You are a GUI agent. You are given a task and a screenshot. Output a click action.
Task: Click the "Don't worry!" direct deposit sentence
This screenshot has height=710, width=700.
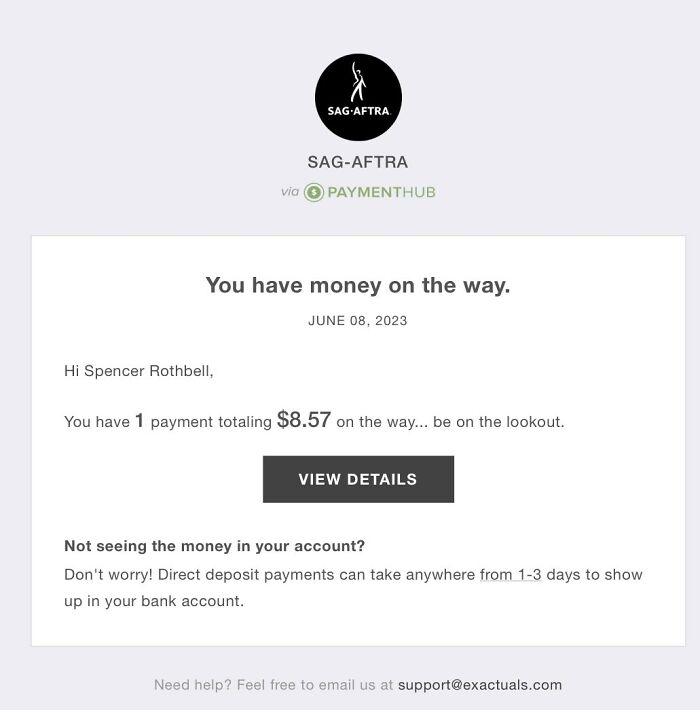[x=270, y=575]
